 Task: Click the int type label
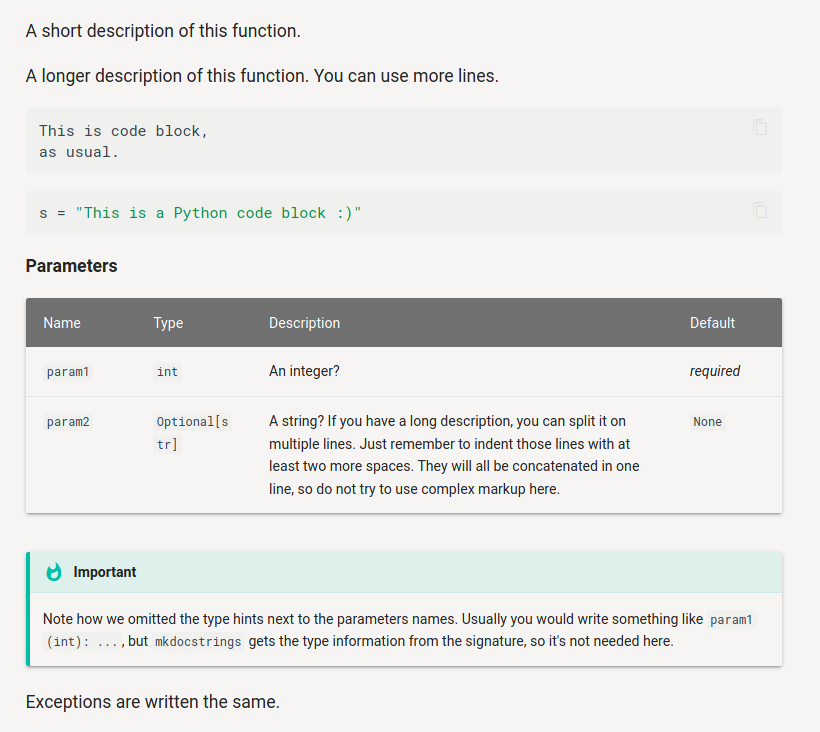point(167,372)
